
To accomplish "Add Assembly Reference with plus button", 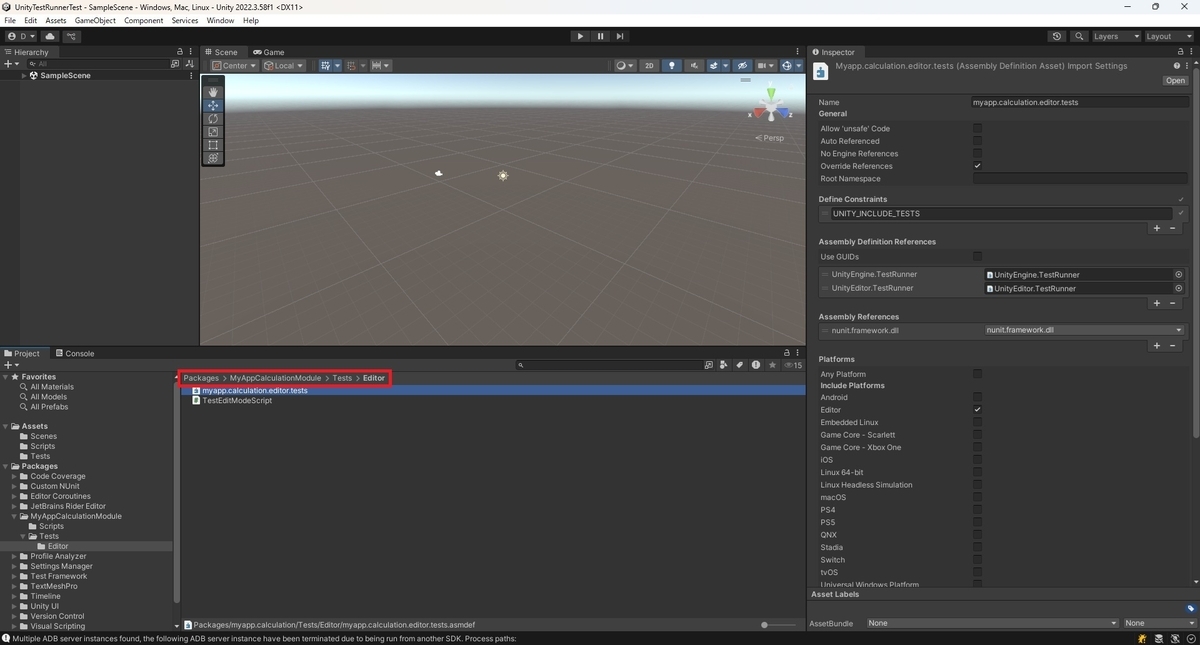I will point(1157,346).
